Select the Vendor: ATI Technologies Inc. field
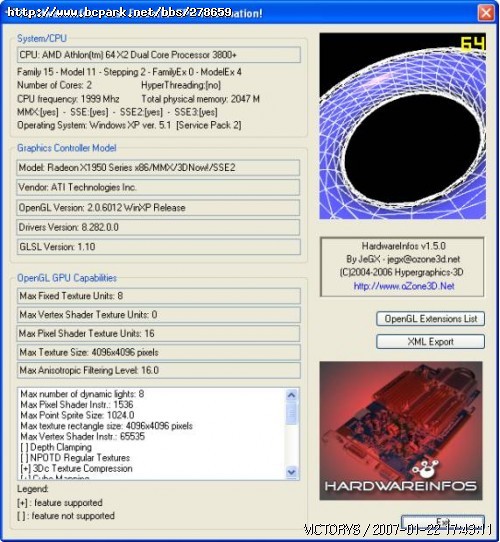Viewport: 500px width, 542px height. pos(158,187)
